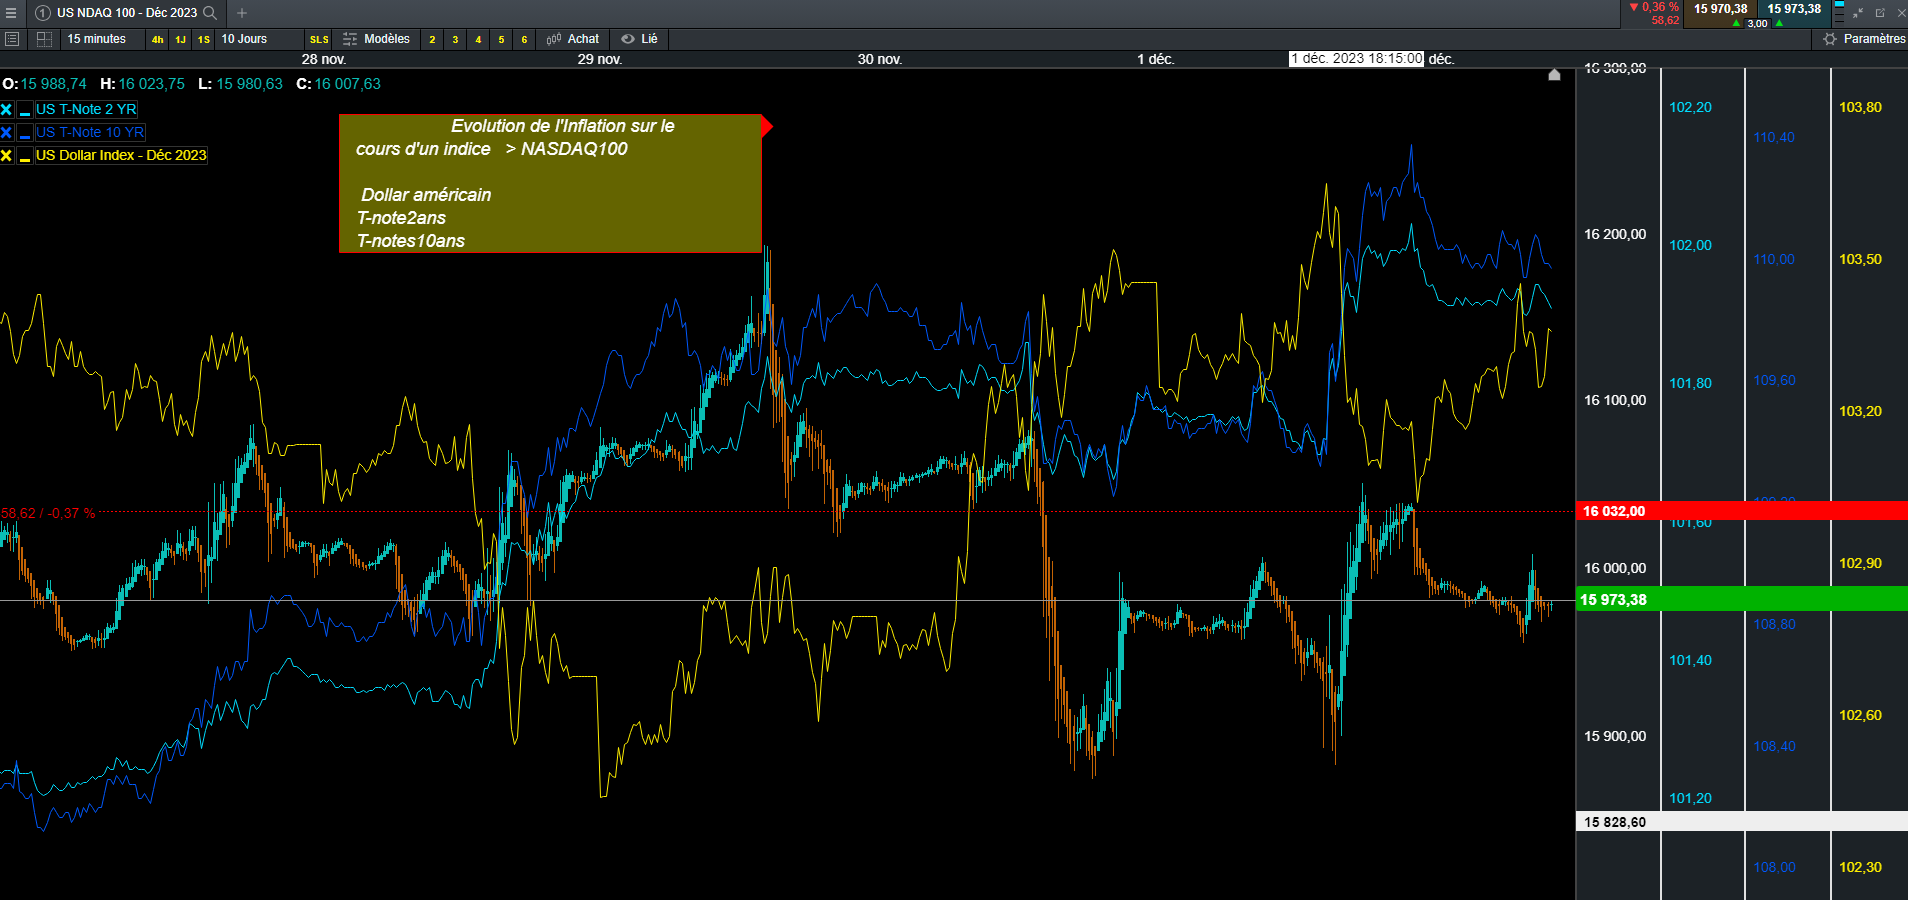Shrink the chart window with collapse arrows
This screenshot has height=900, width=1908.
click(1858, 13)
